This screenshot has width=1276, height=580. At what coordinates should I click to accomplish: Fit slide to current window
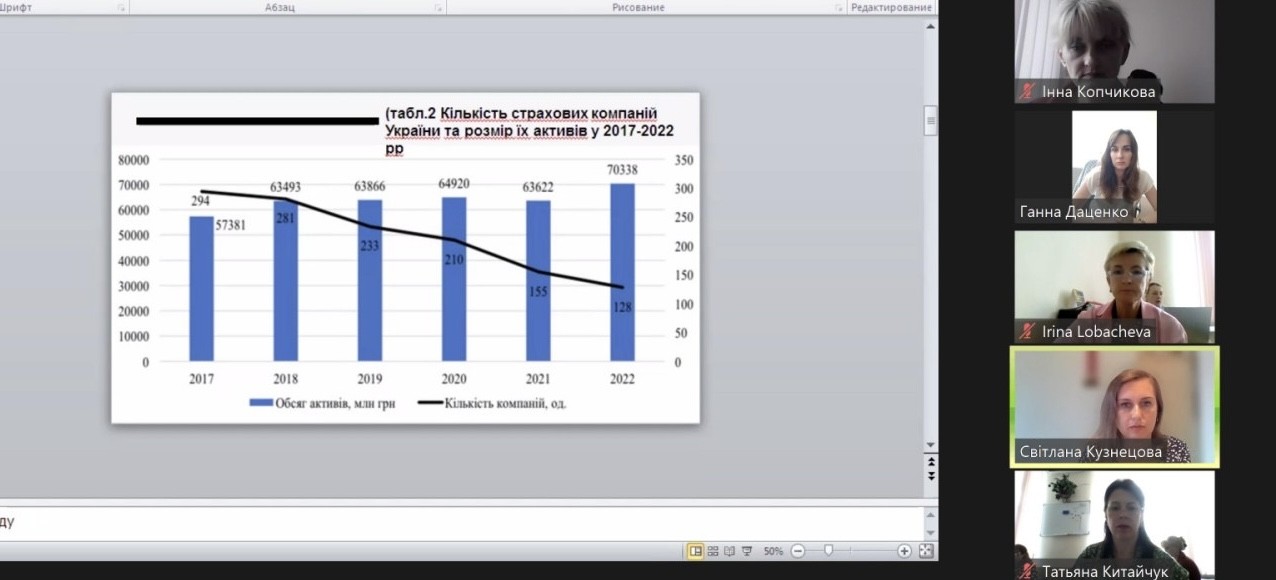(925, 551)
